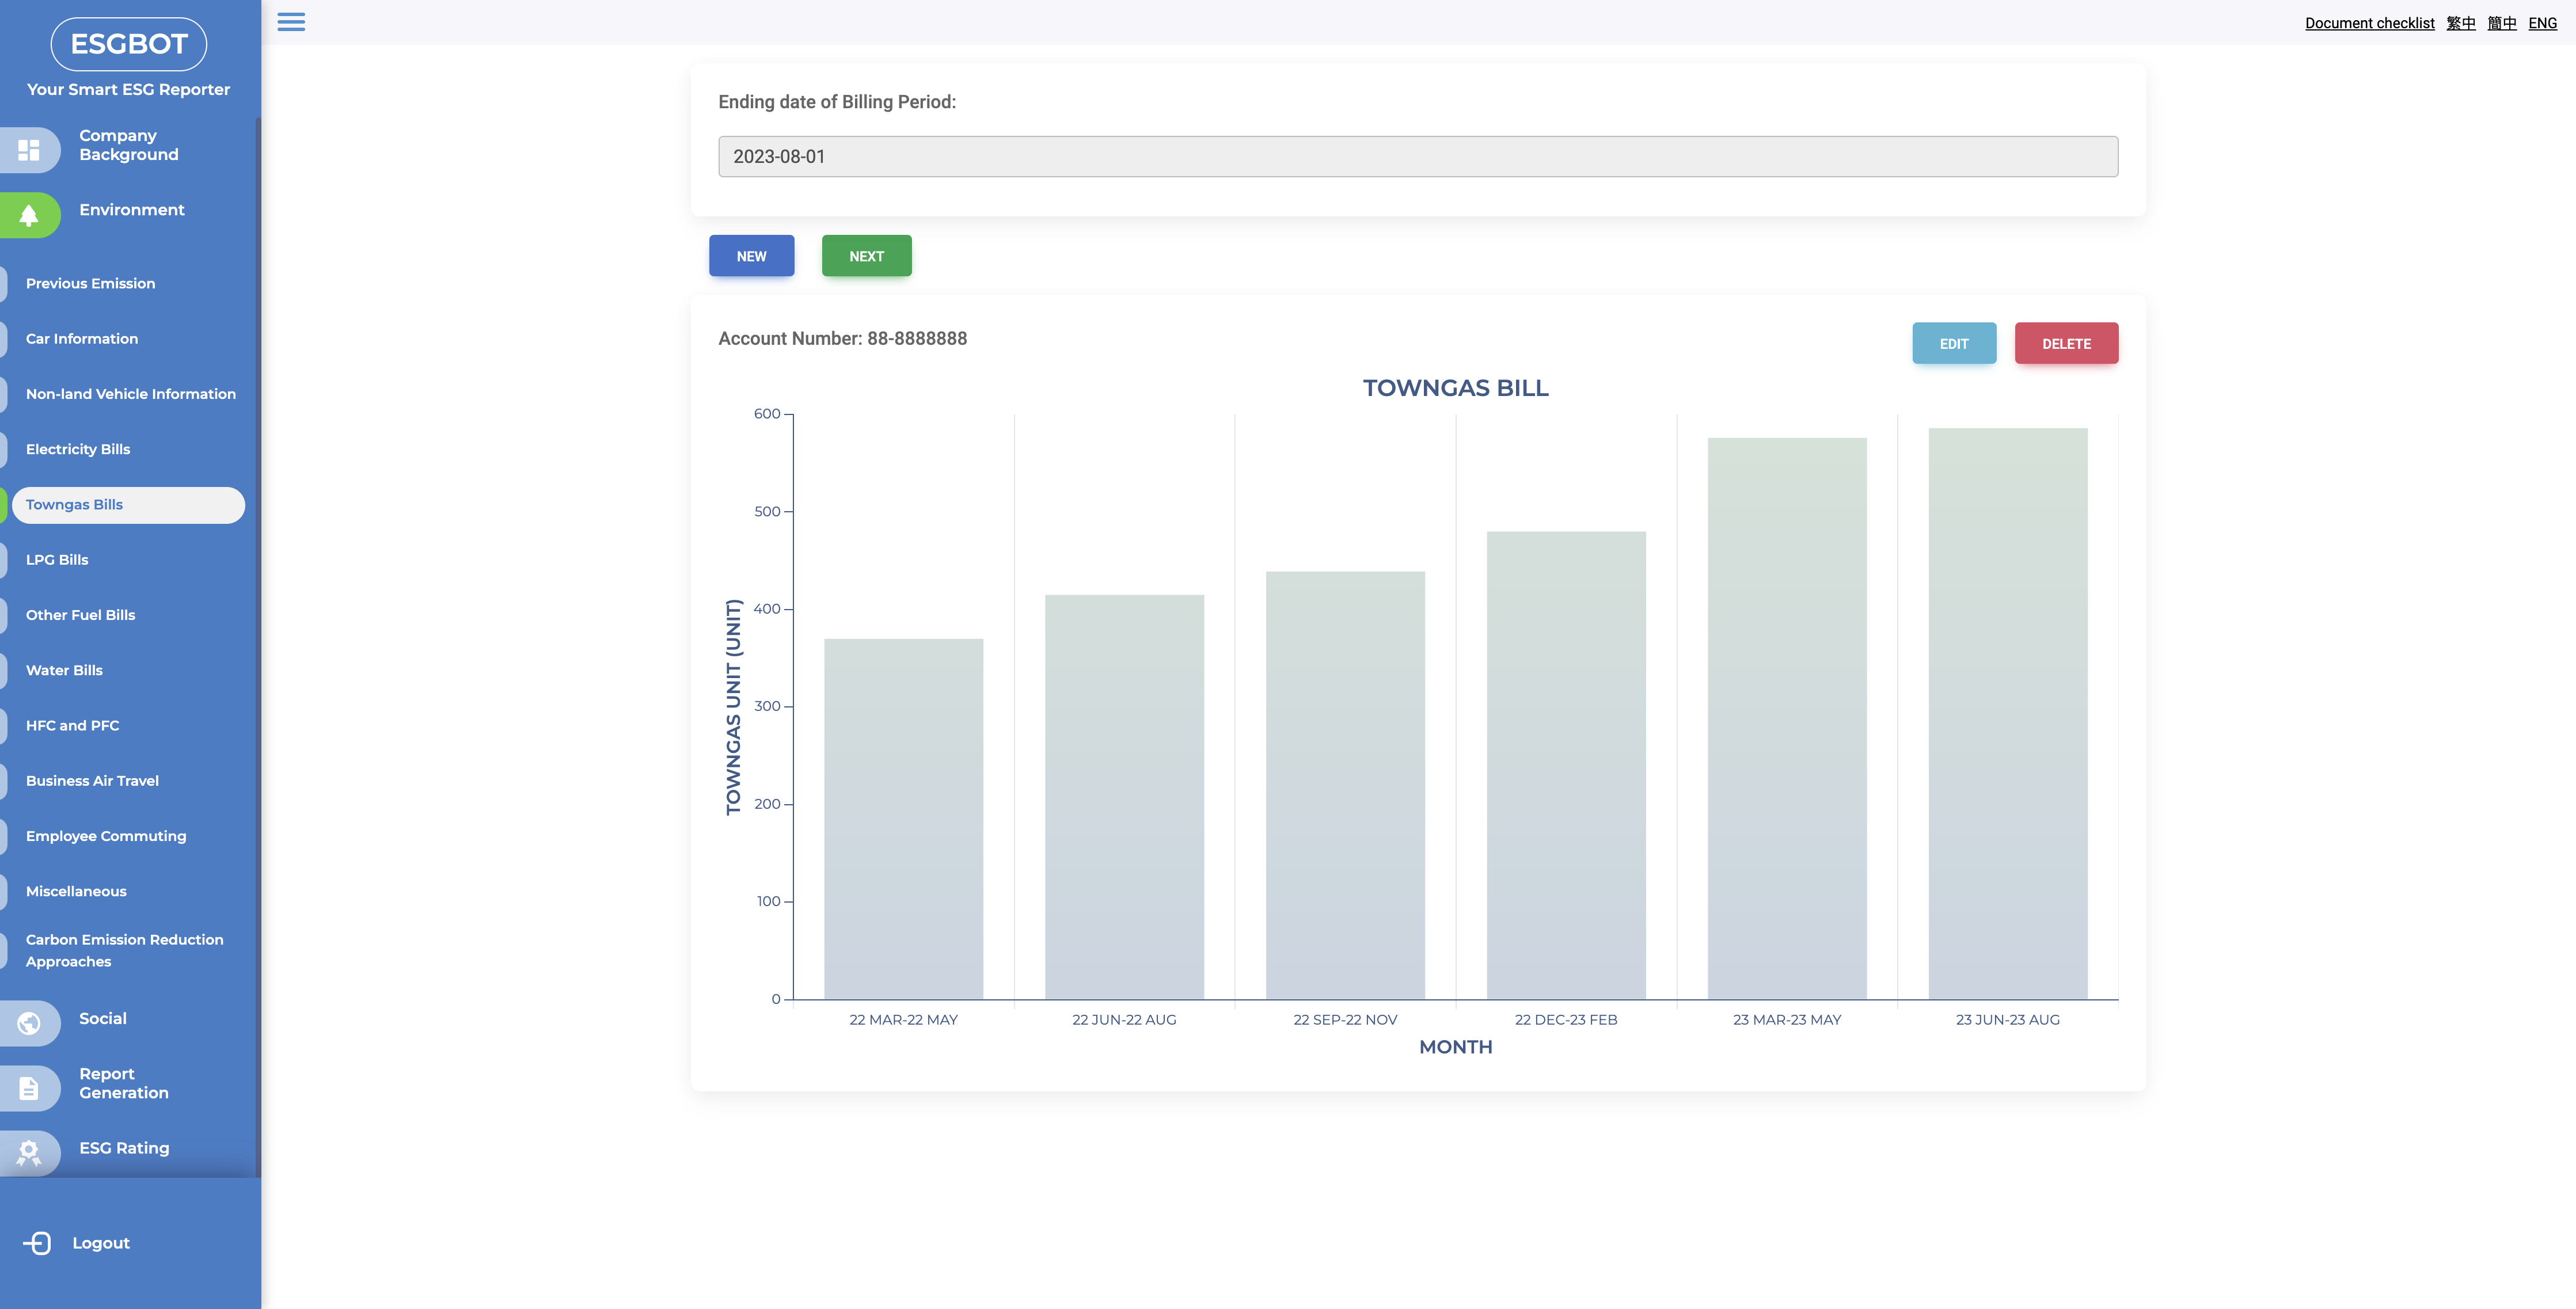Screen dimensions: 2576x1309
Task: Open the Electricity Bills section
Action: pyautogui.click(x=78, y=449)
